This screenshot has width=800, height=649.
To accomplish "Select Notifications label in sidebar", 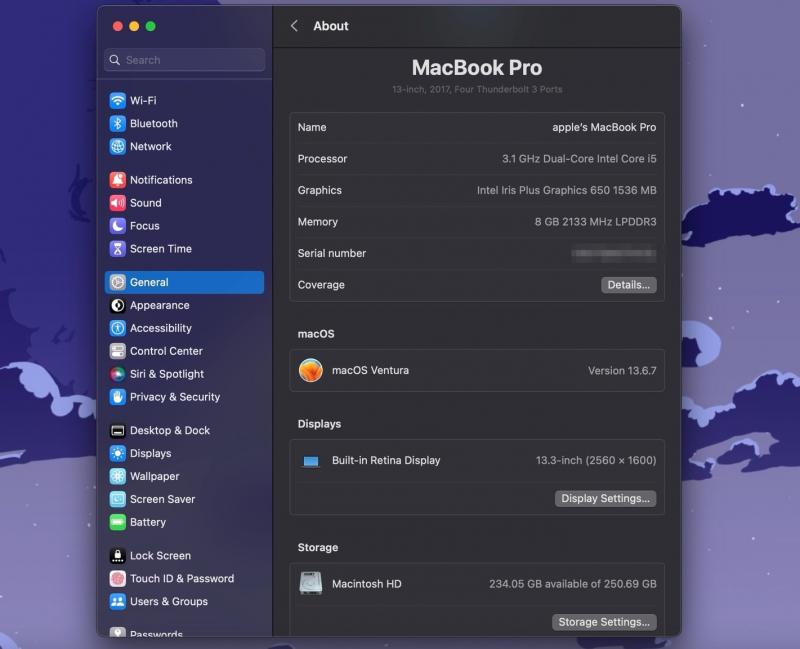I will tap(161, 180).
